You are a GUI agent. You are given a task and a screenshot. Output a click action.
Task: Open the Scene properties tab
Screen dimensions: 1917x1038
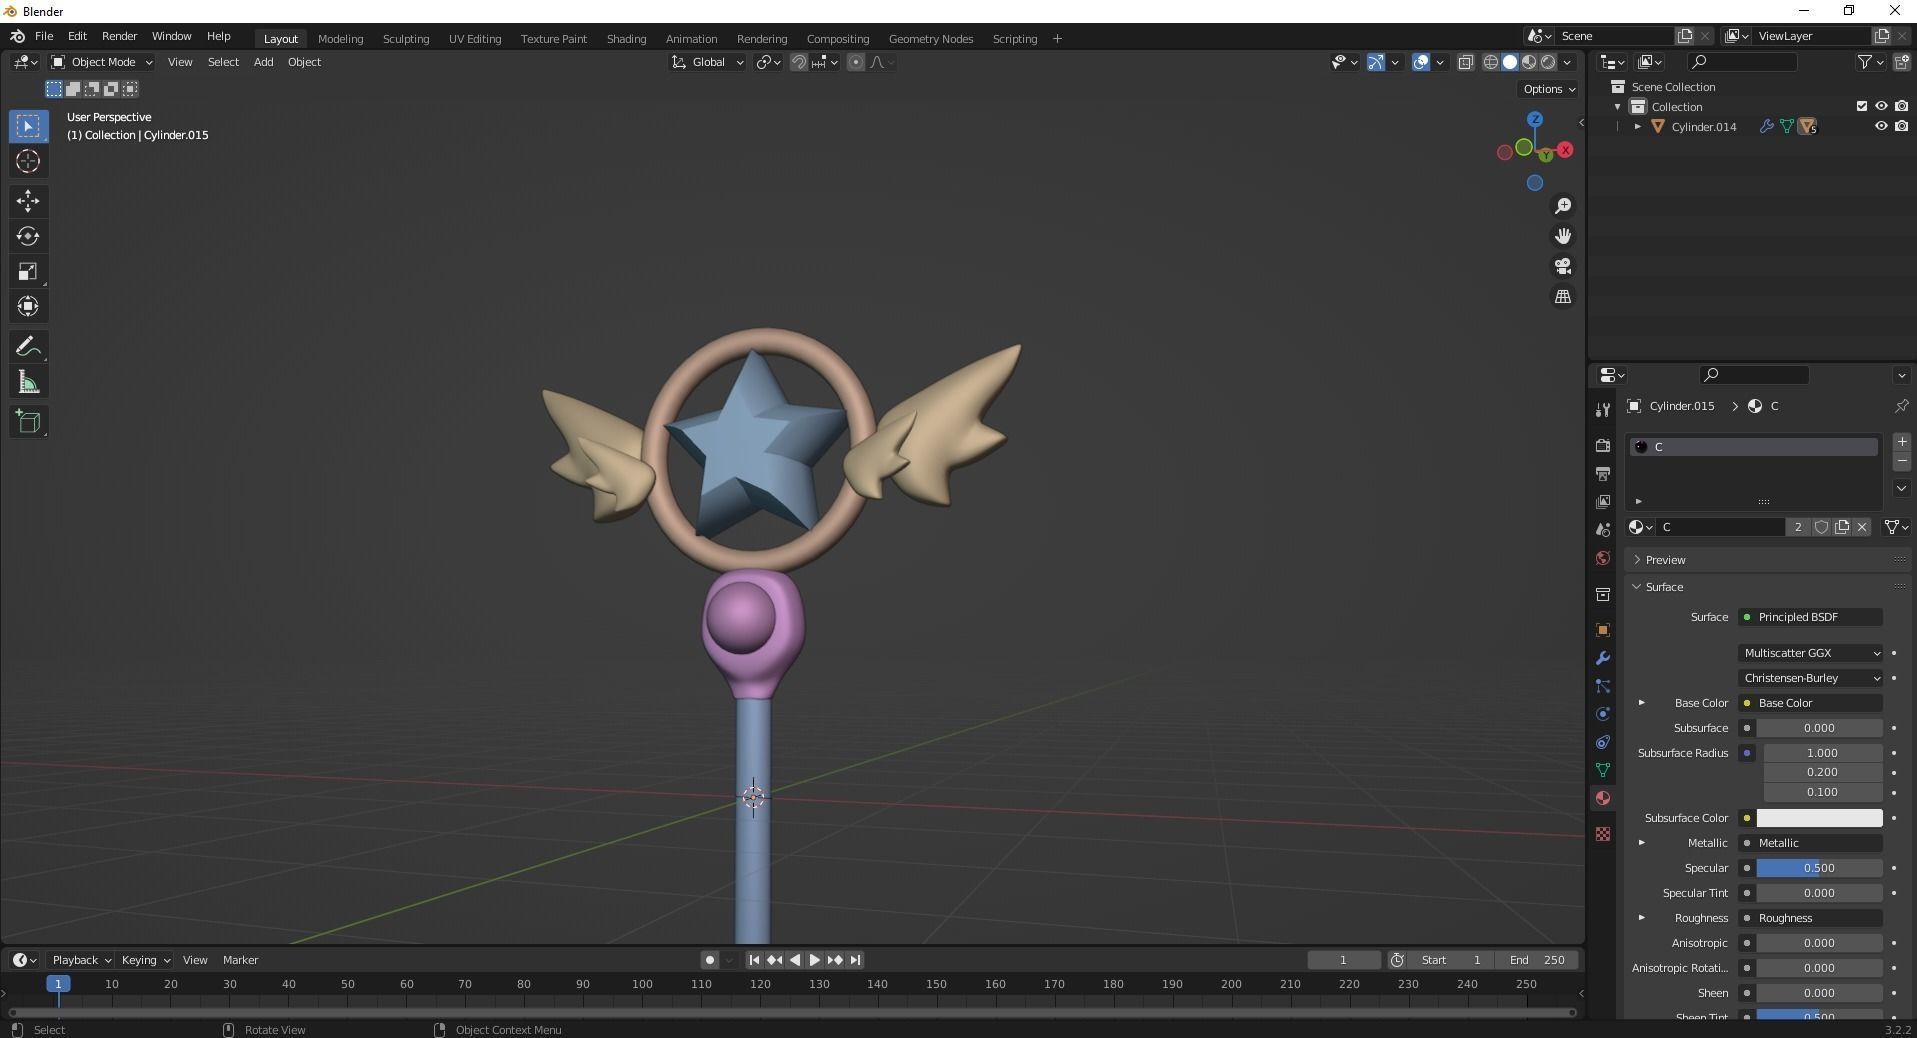1603,530
